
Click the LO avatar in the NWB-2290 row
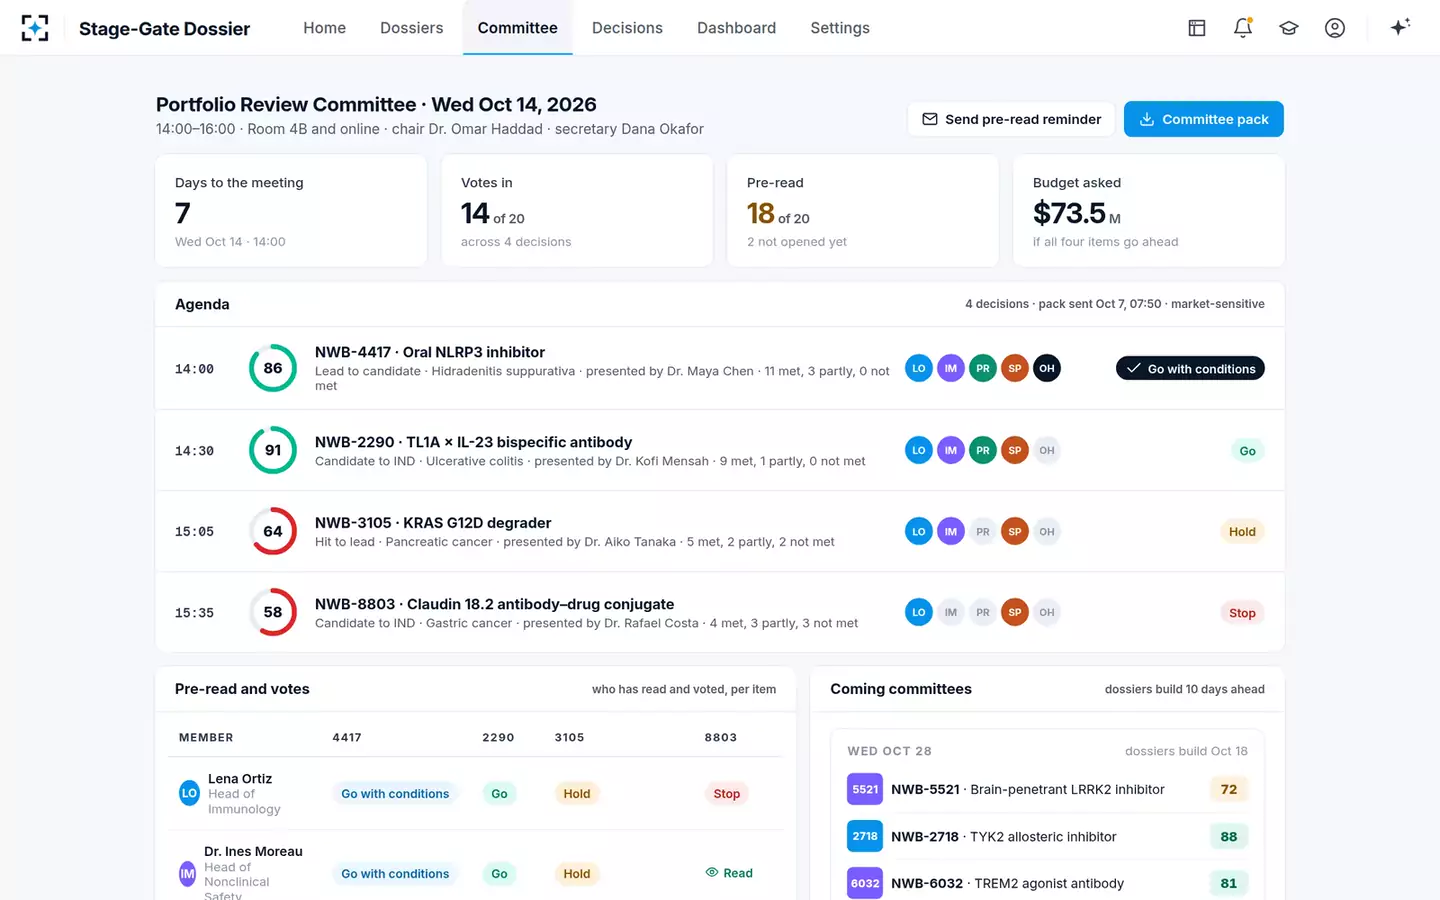click(919, 450)
